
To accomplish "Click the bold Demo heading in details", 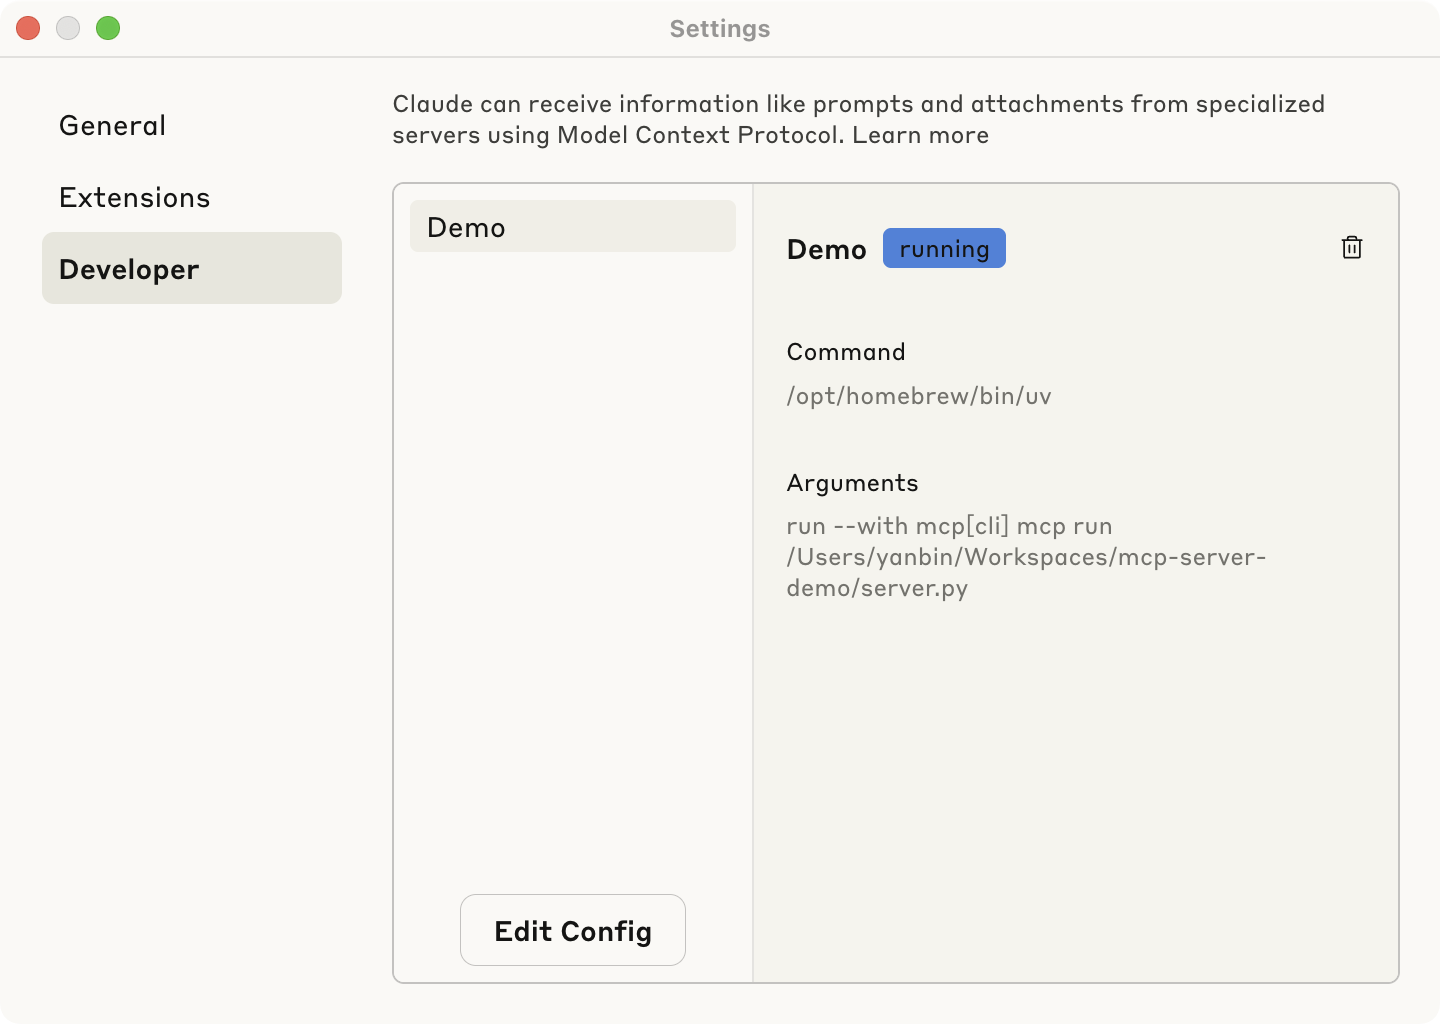I will coord(826,250).
